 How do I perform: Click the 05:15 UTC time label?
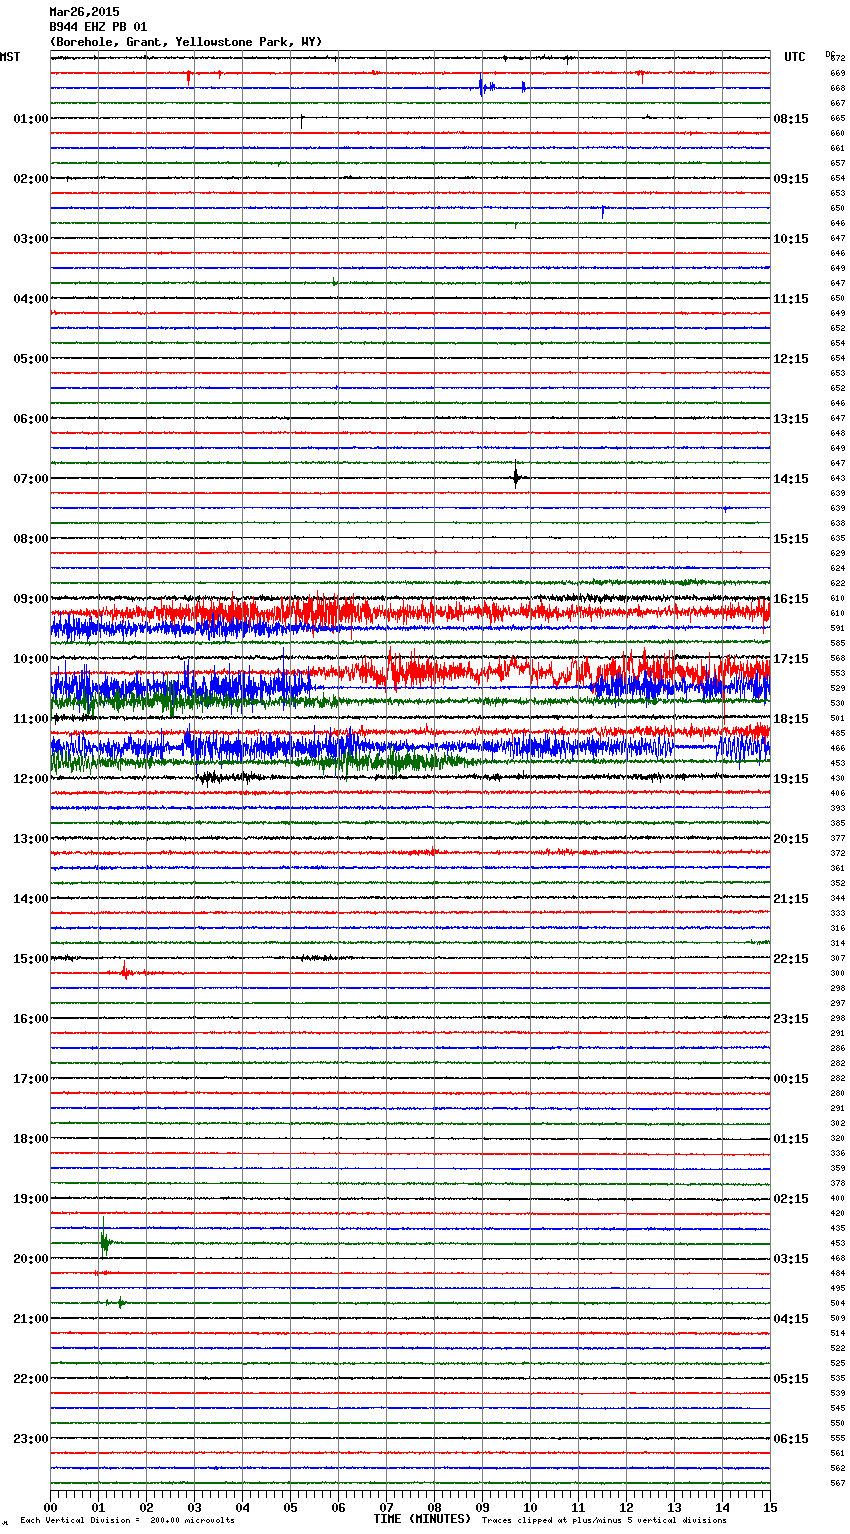791,1379
